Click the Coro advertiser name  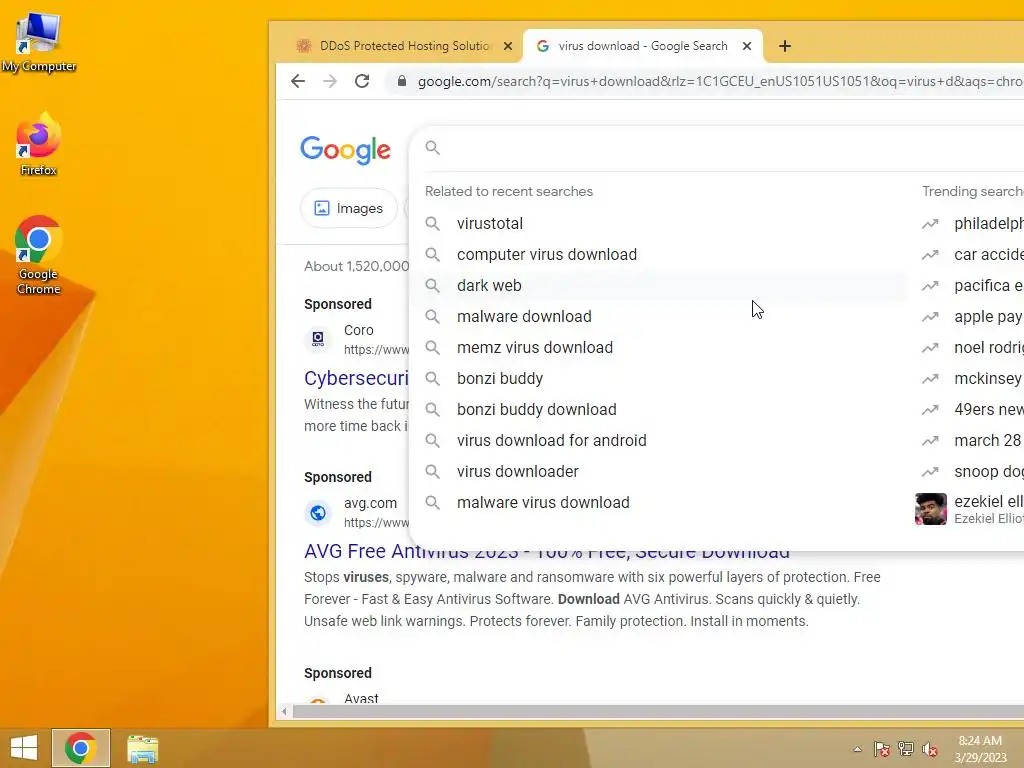pos(359,330)
